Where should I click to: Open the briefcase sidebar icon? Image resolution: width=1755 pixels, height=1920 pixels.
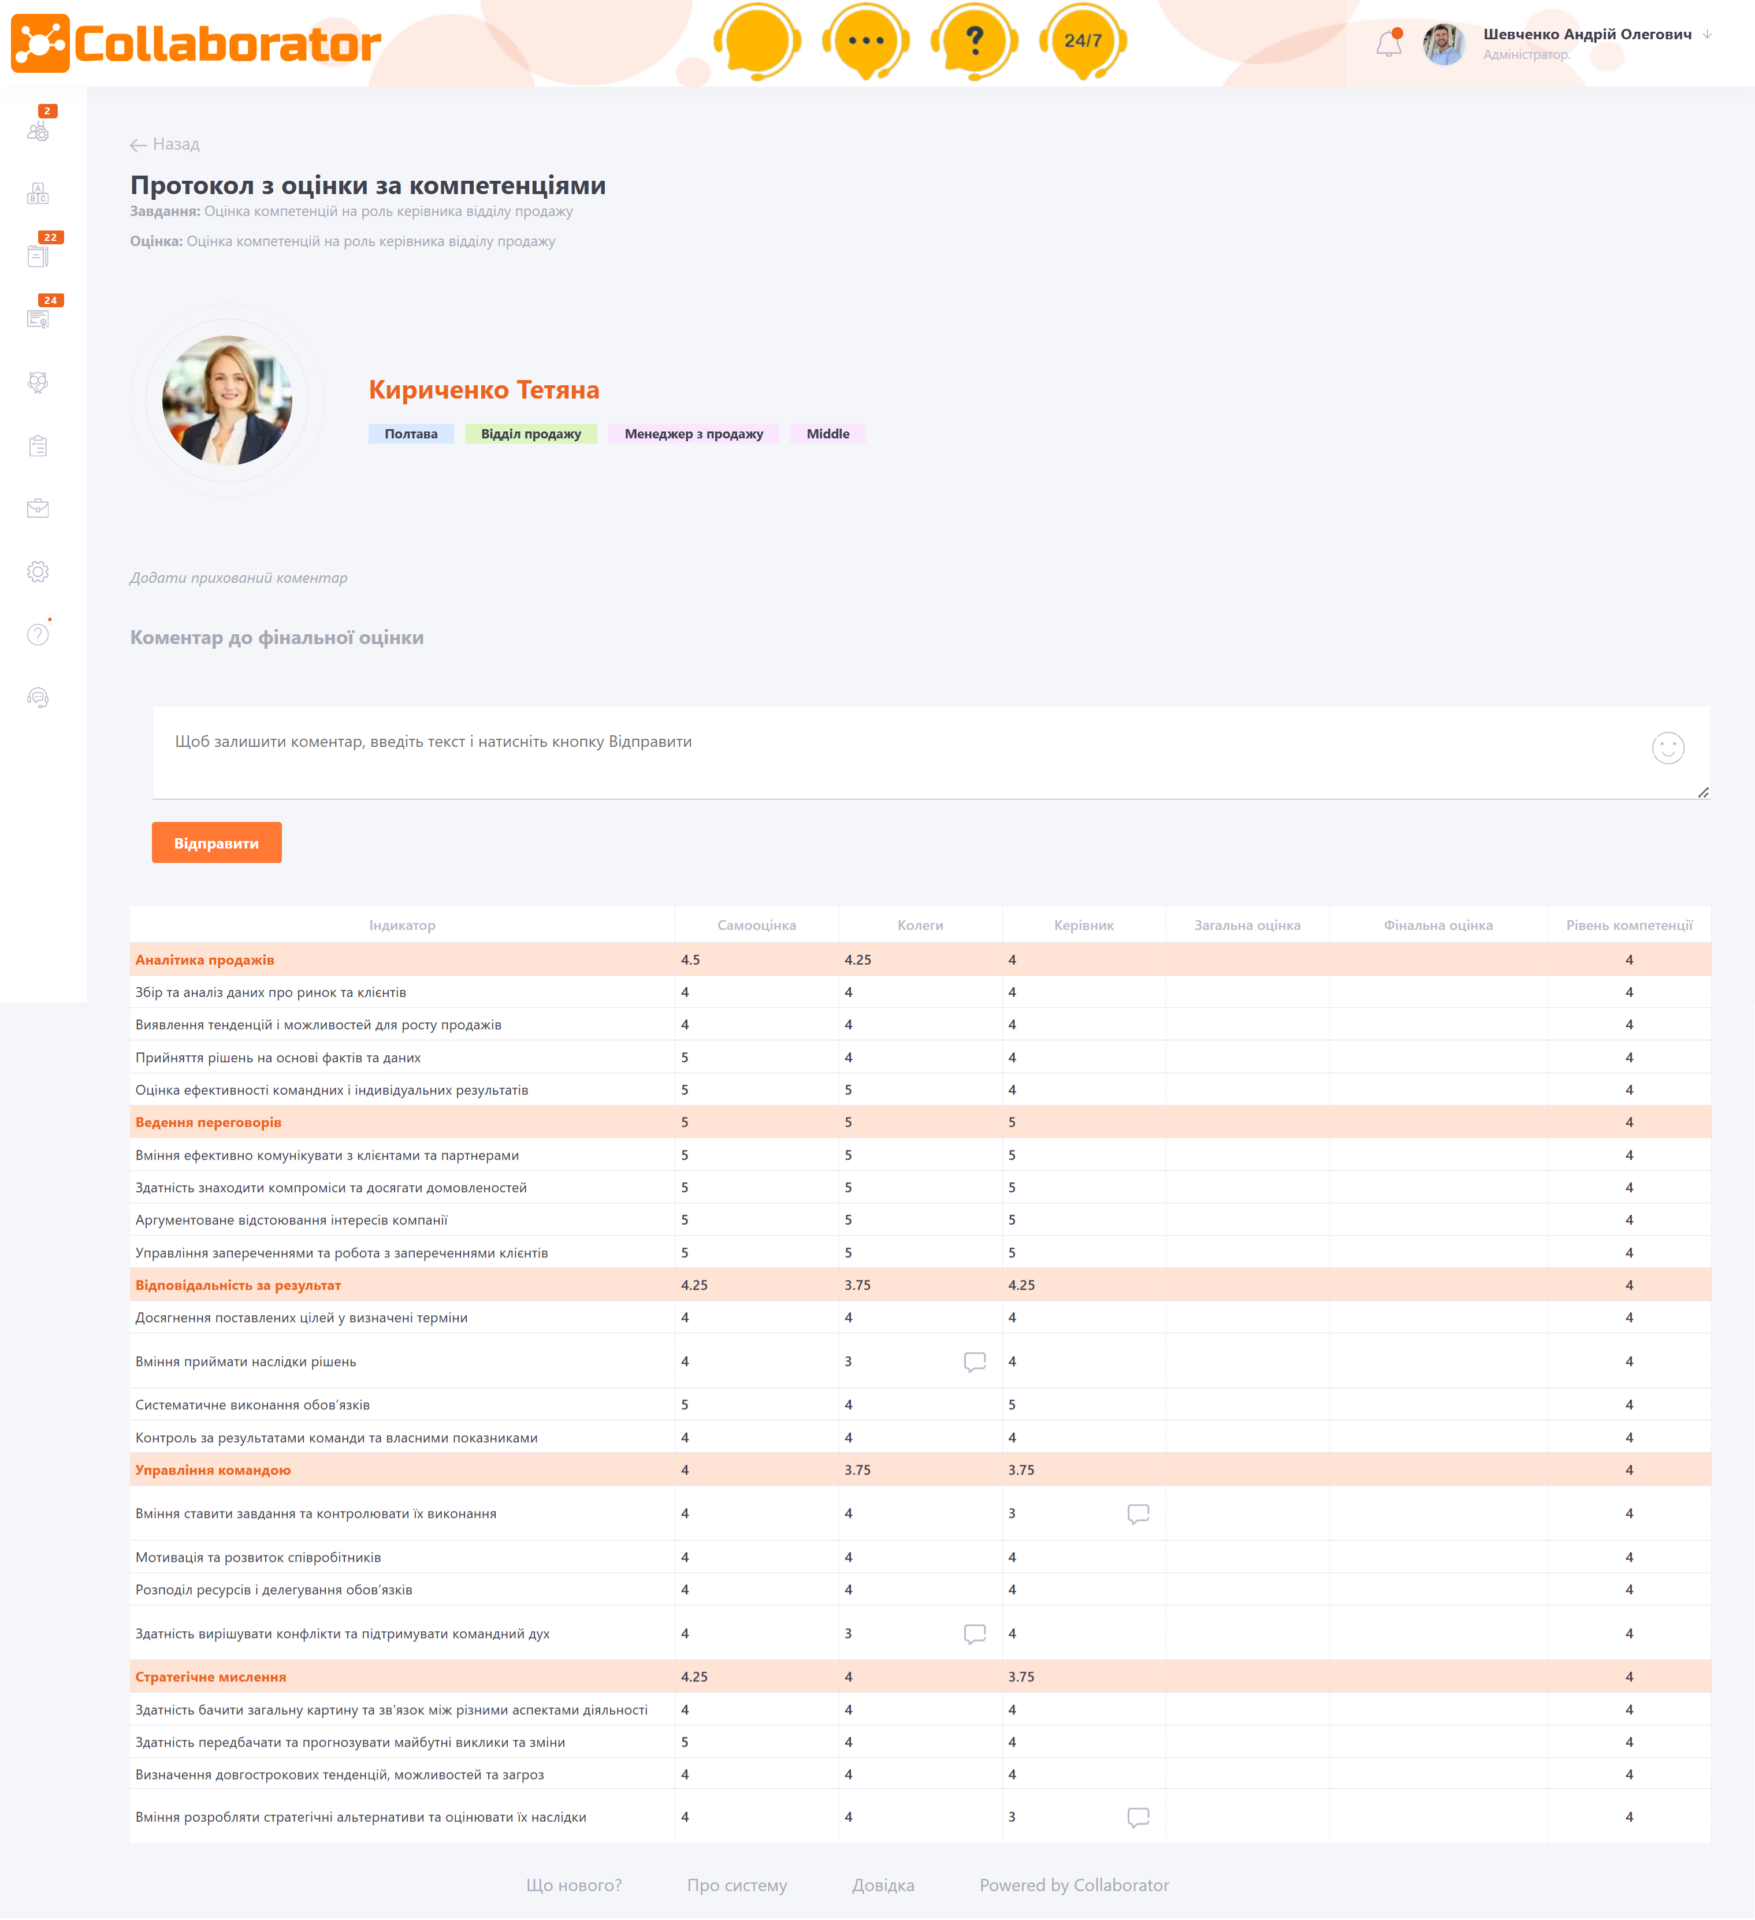pyautogui.click(x=38, y=508)
